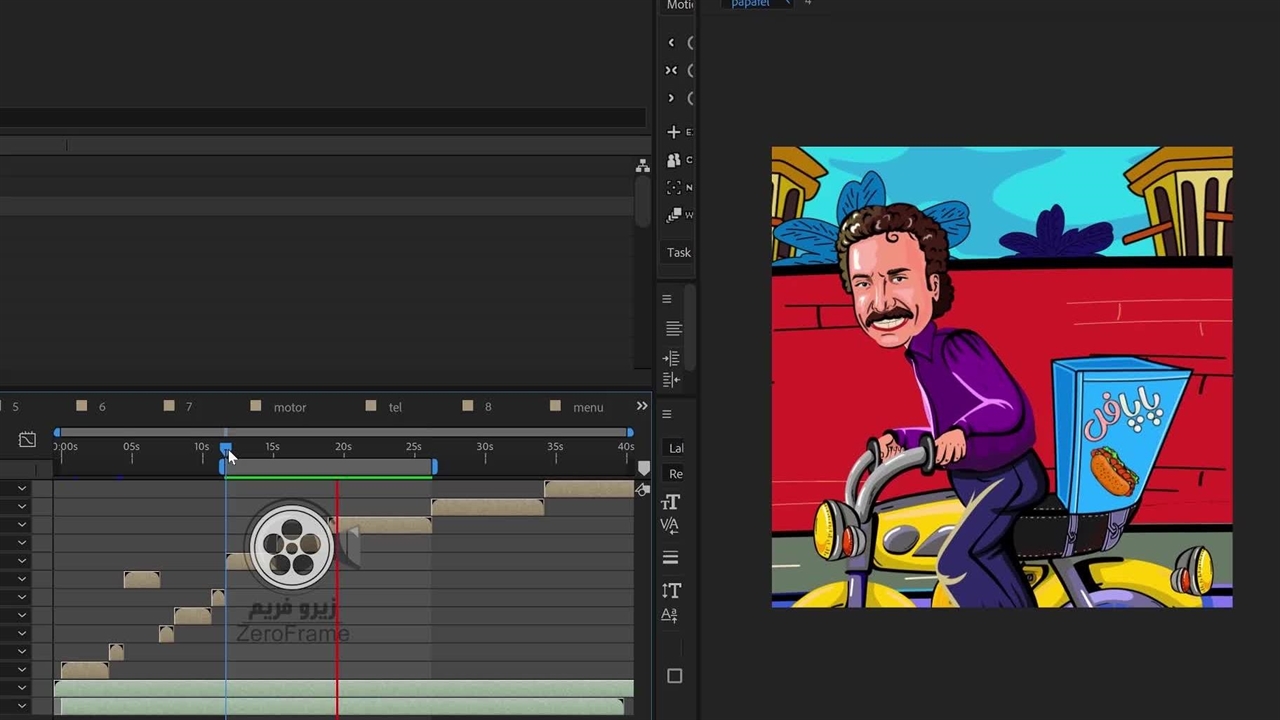The image size is (1280, 720).
Task: Click the focus brackets icon in Motion panel
Action: click(x=673, y=188)
